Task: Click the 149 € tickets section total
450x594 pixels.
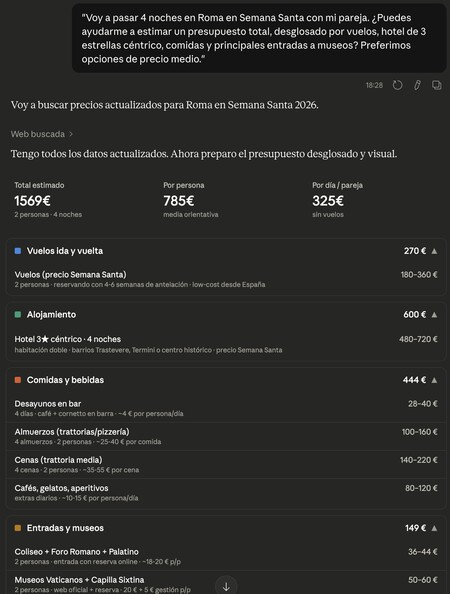Action: [415, 528]
